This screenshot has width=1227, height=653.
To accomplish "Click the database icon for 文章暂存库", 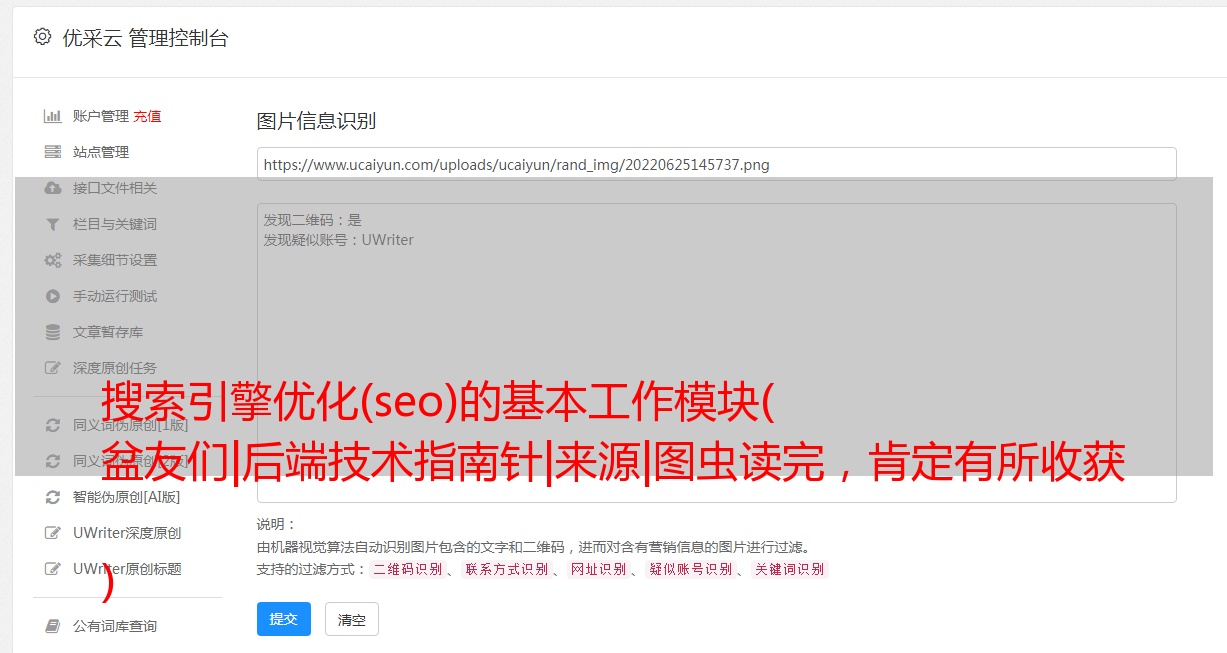I will point(53,332).
